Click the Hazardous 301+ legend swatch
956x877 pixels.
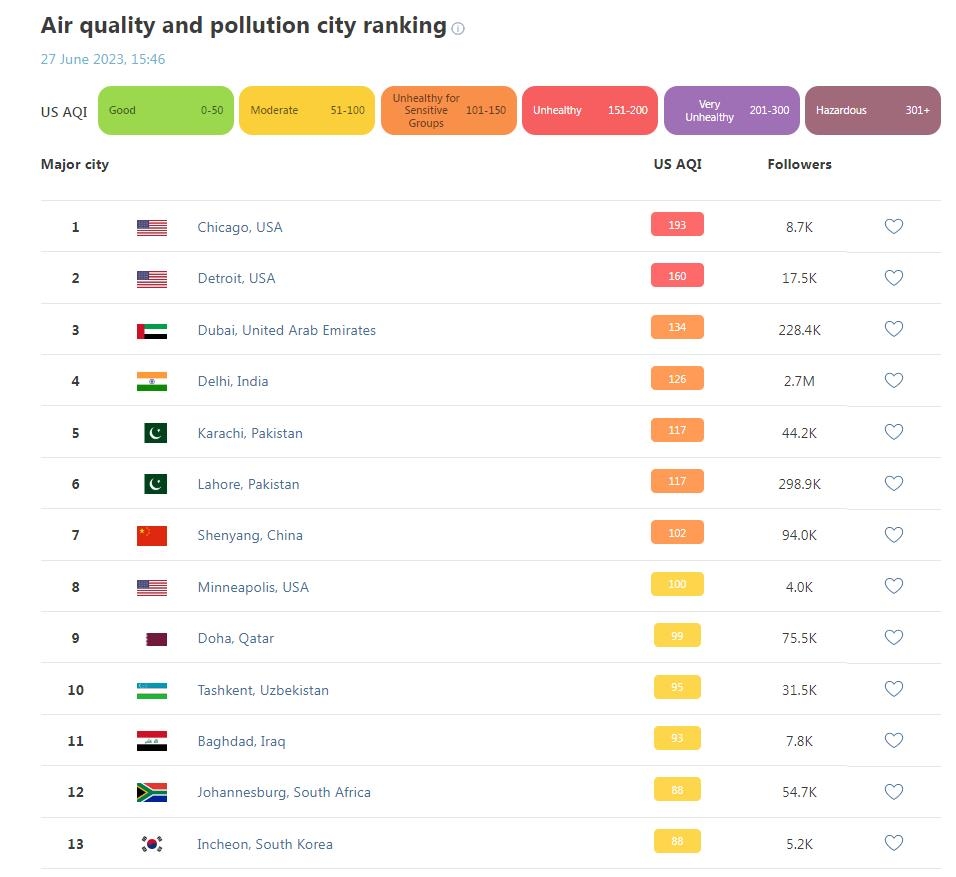click(x=873, y=110)
